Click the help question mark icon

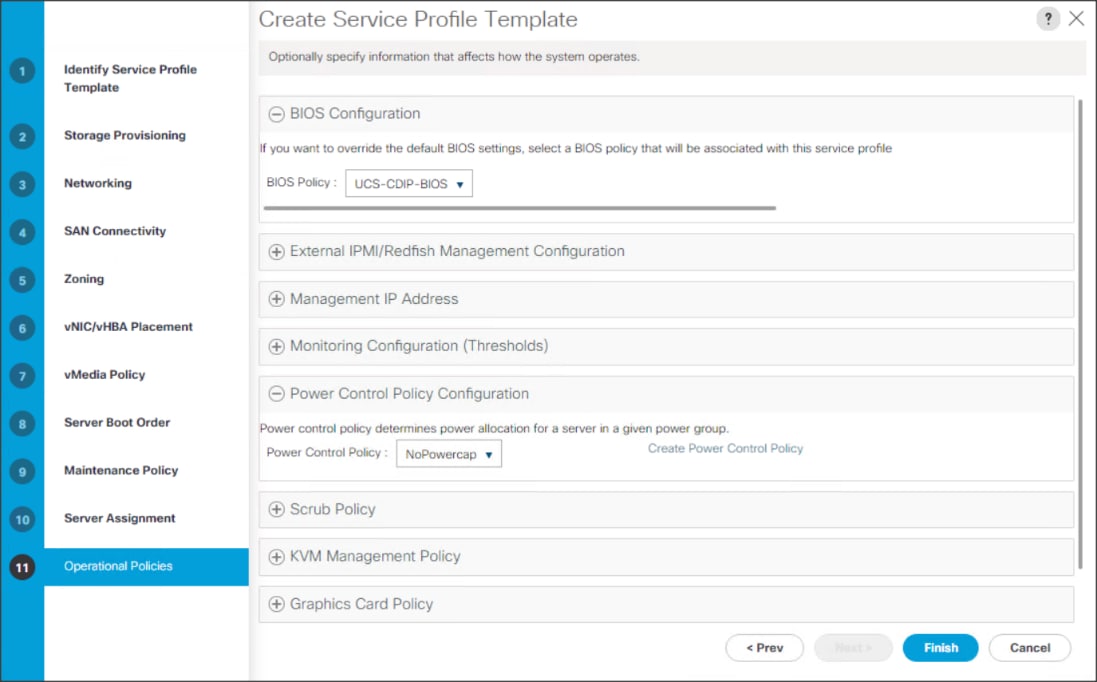tap(1047, 19)
